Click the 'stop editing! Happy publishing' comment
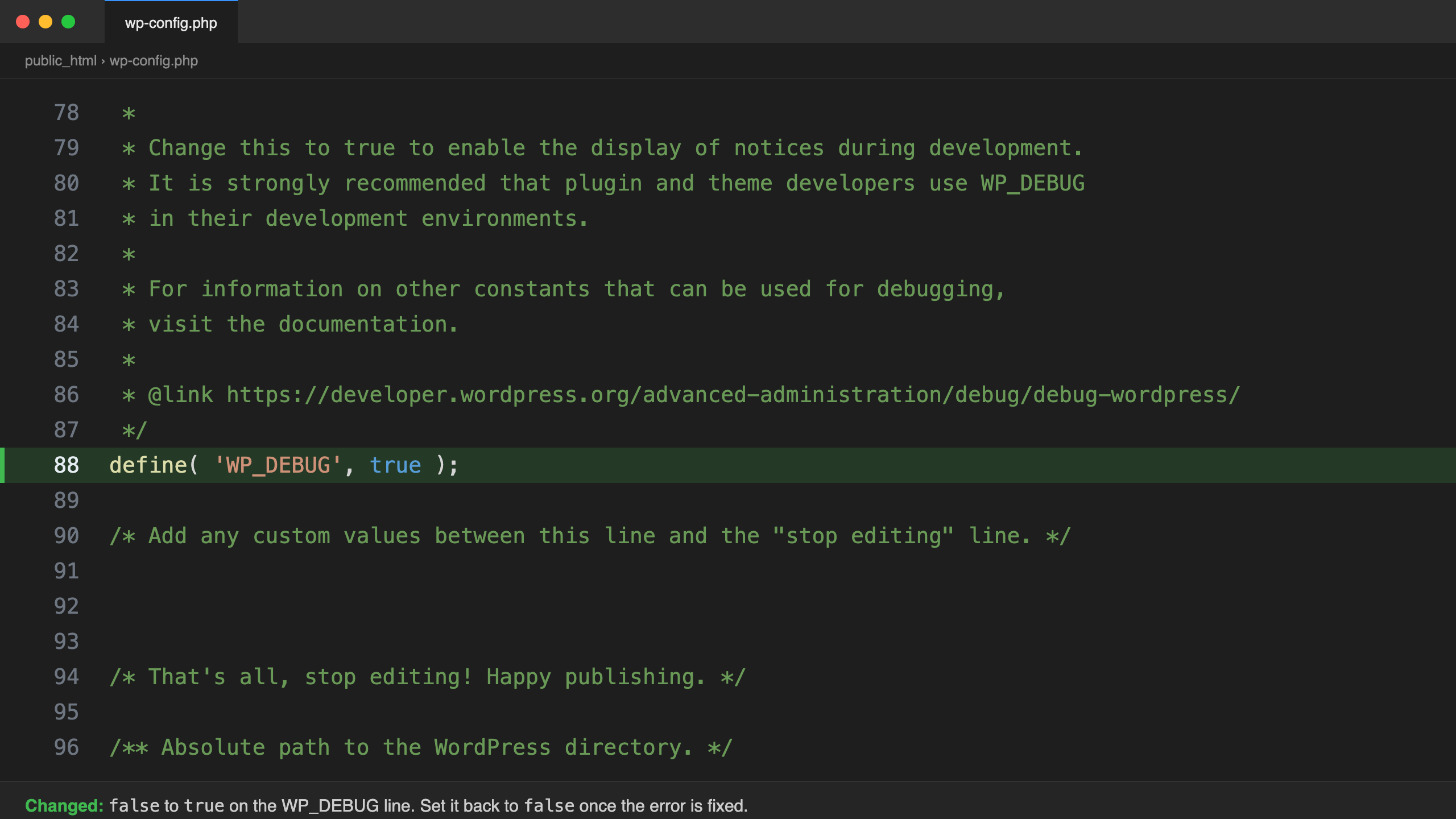 point(427,677)
